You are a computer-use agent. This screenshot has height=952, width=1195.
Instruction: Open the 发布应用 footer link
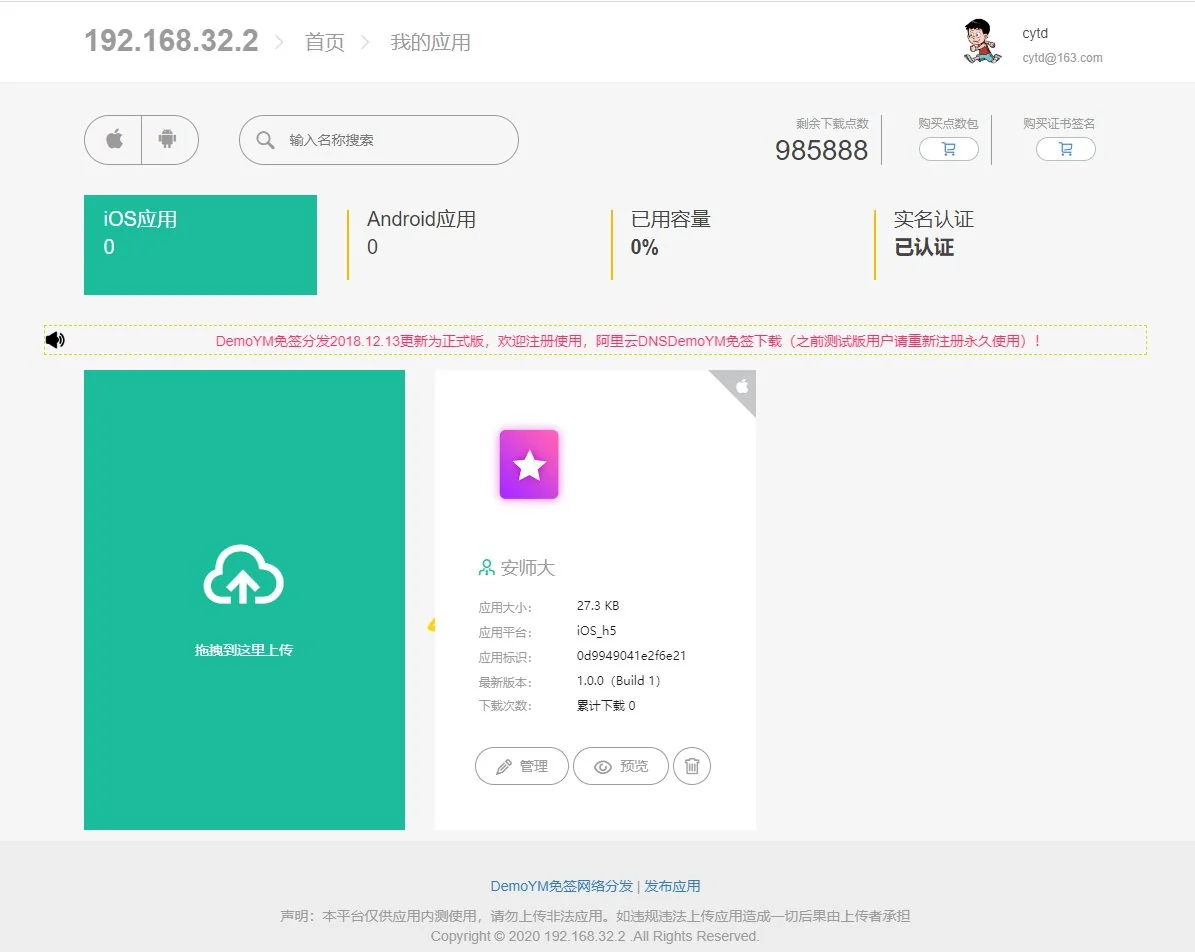[x=672, y=886]
